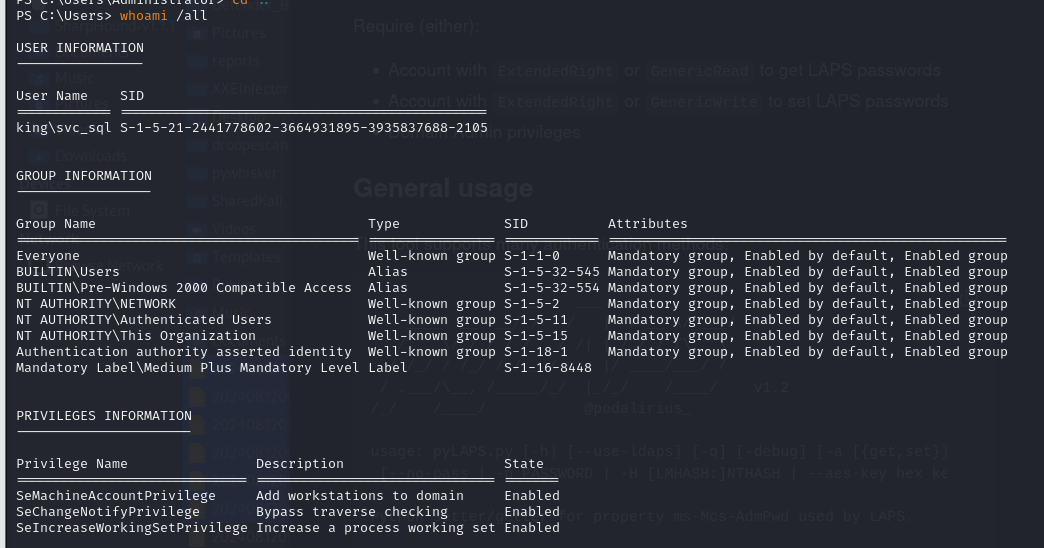The image size is (1044, 548).
Task: Click the user SID ending in 2105
Action: pyautogui.click(x=304, y=128)
